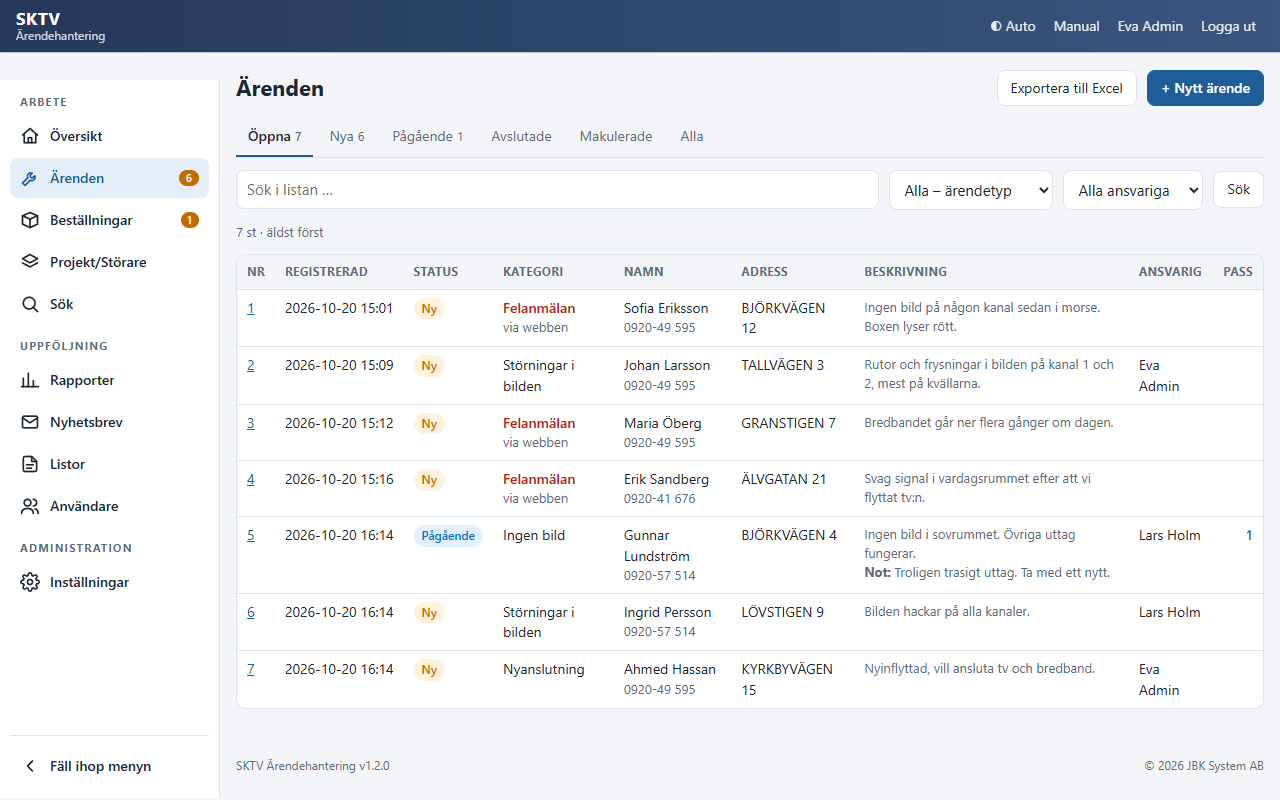This screenshot has height=800, width=1280.
Task: Open case number 5 link
Action: tap(251, 535)
